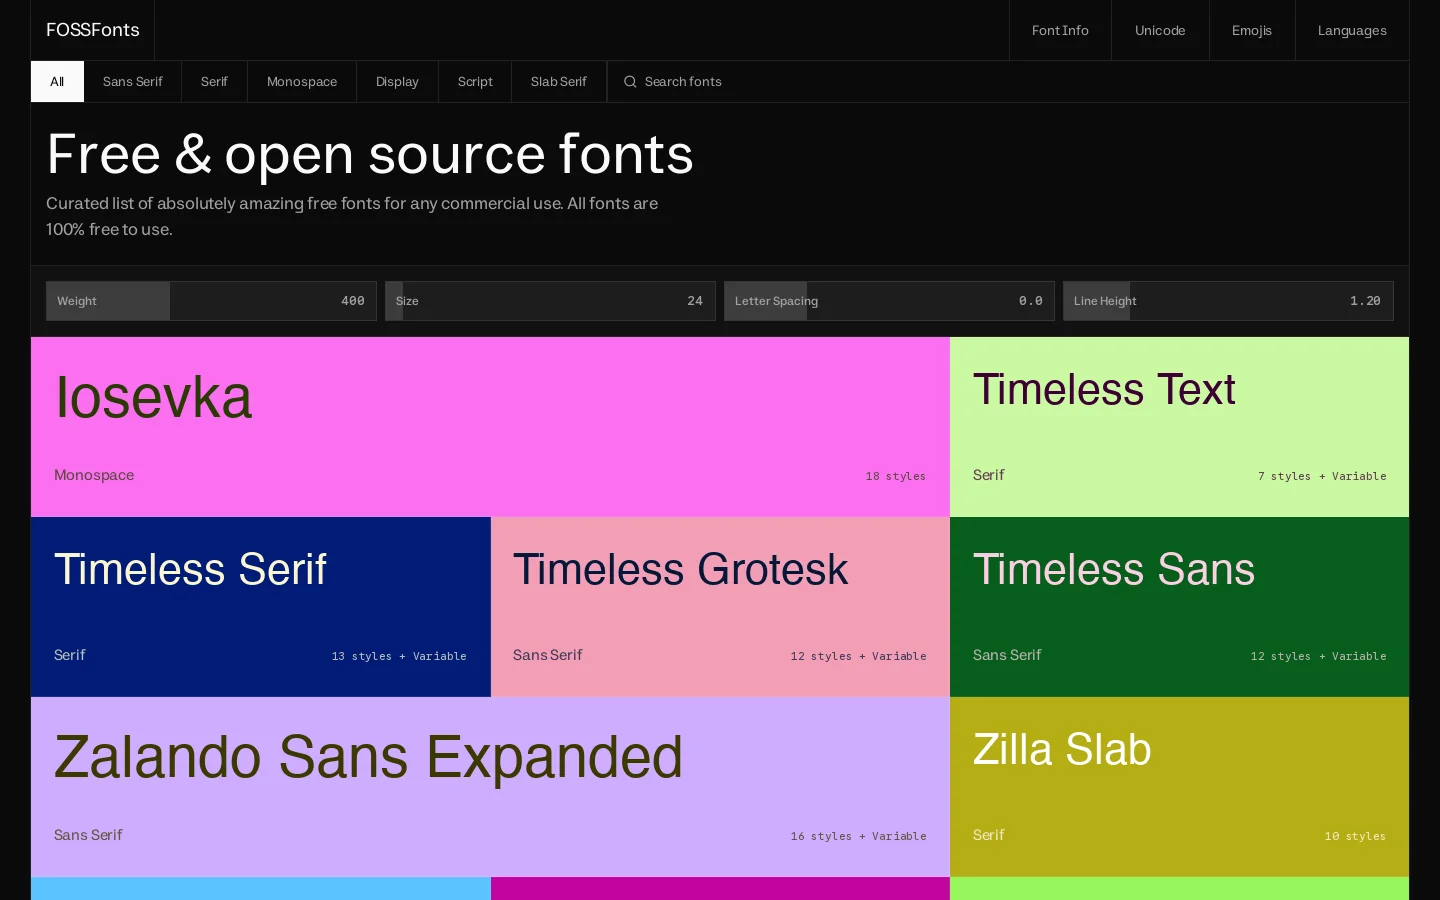Select the Display filter tab

(x=397, y=82)
